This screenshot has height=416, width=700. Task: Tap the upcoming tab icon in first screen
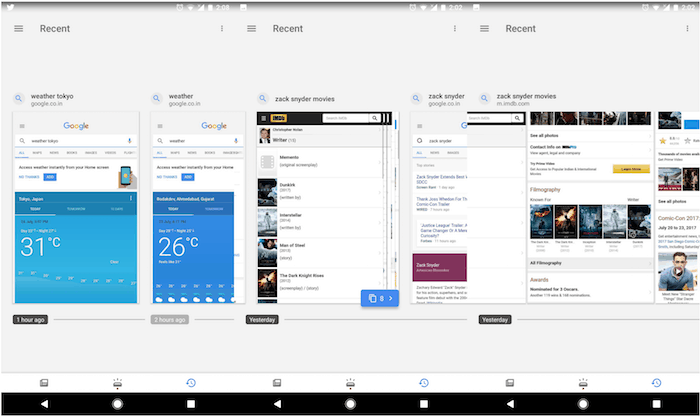[117, 383]
